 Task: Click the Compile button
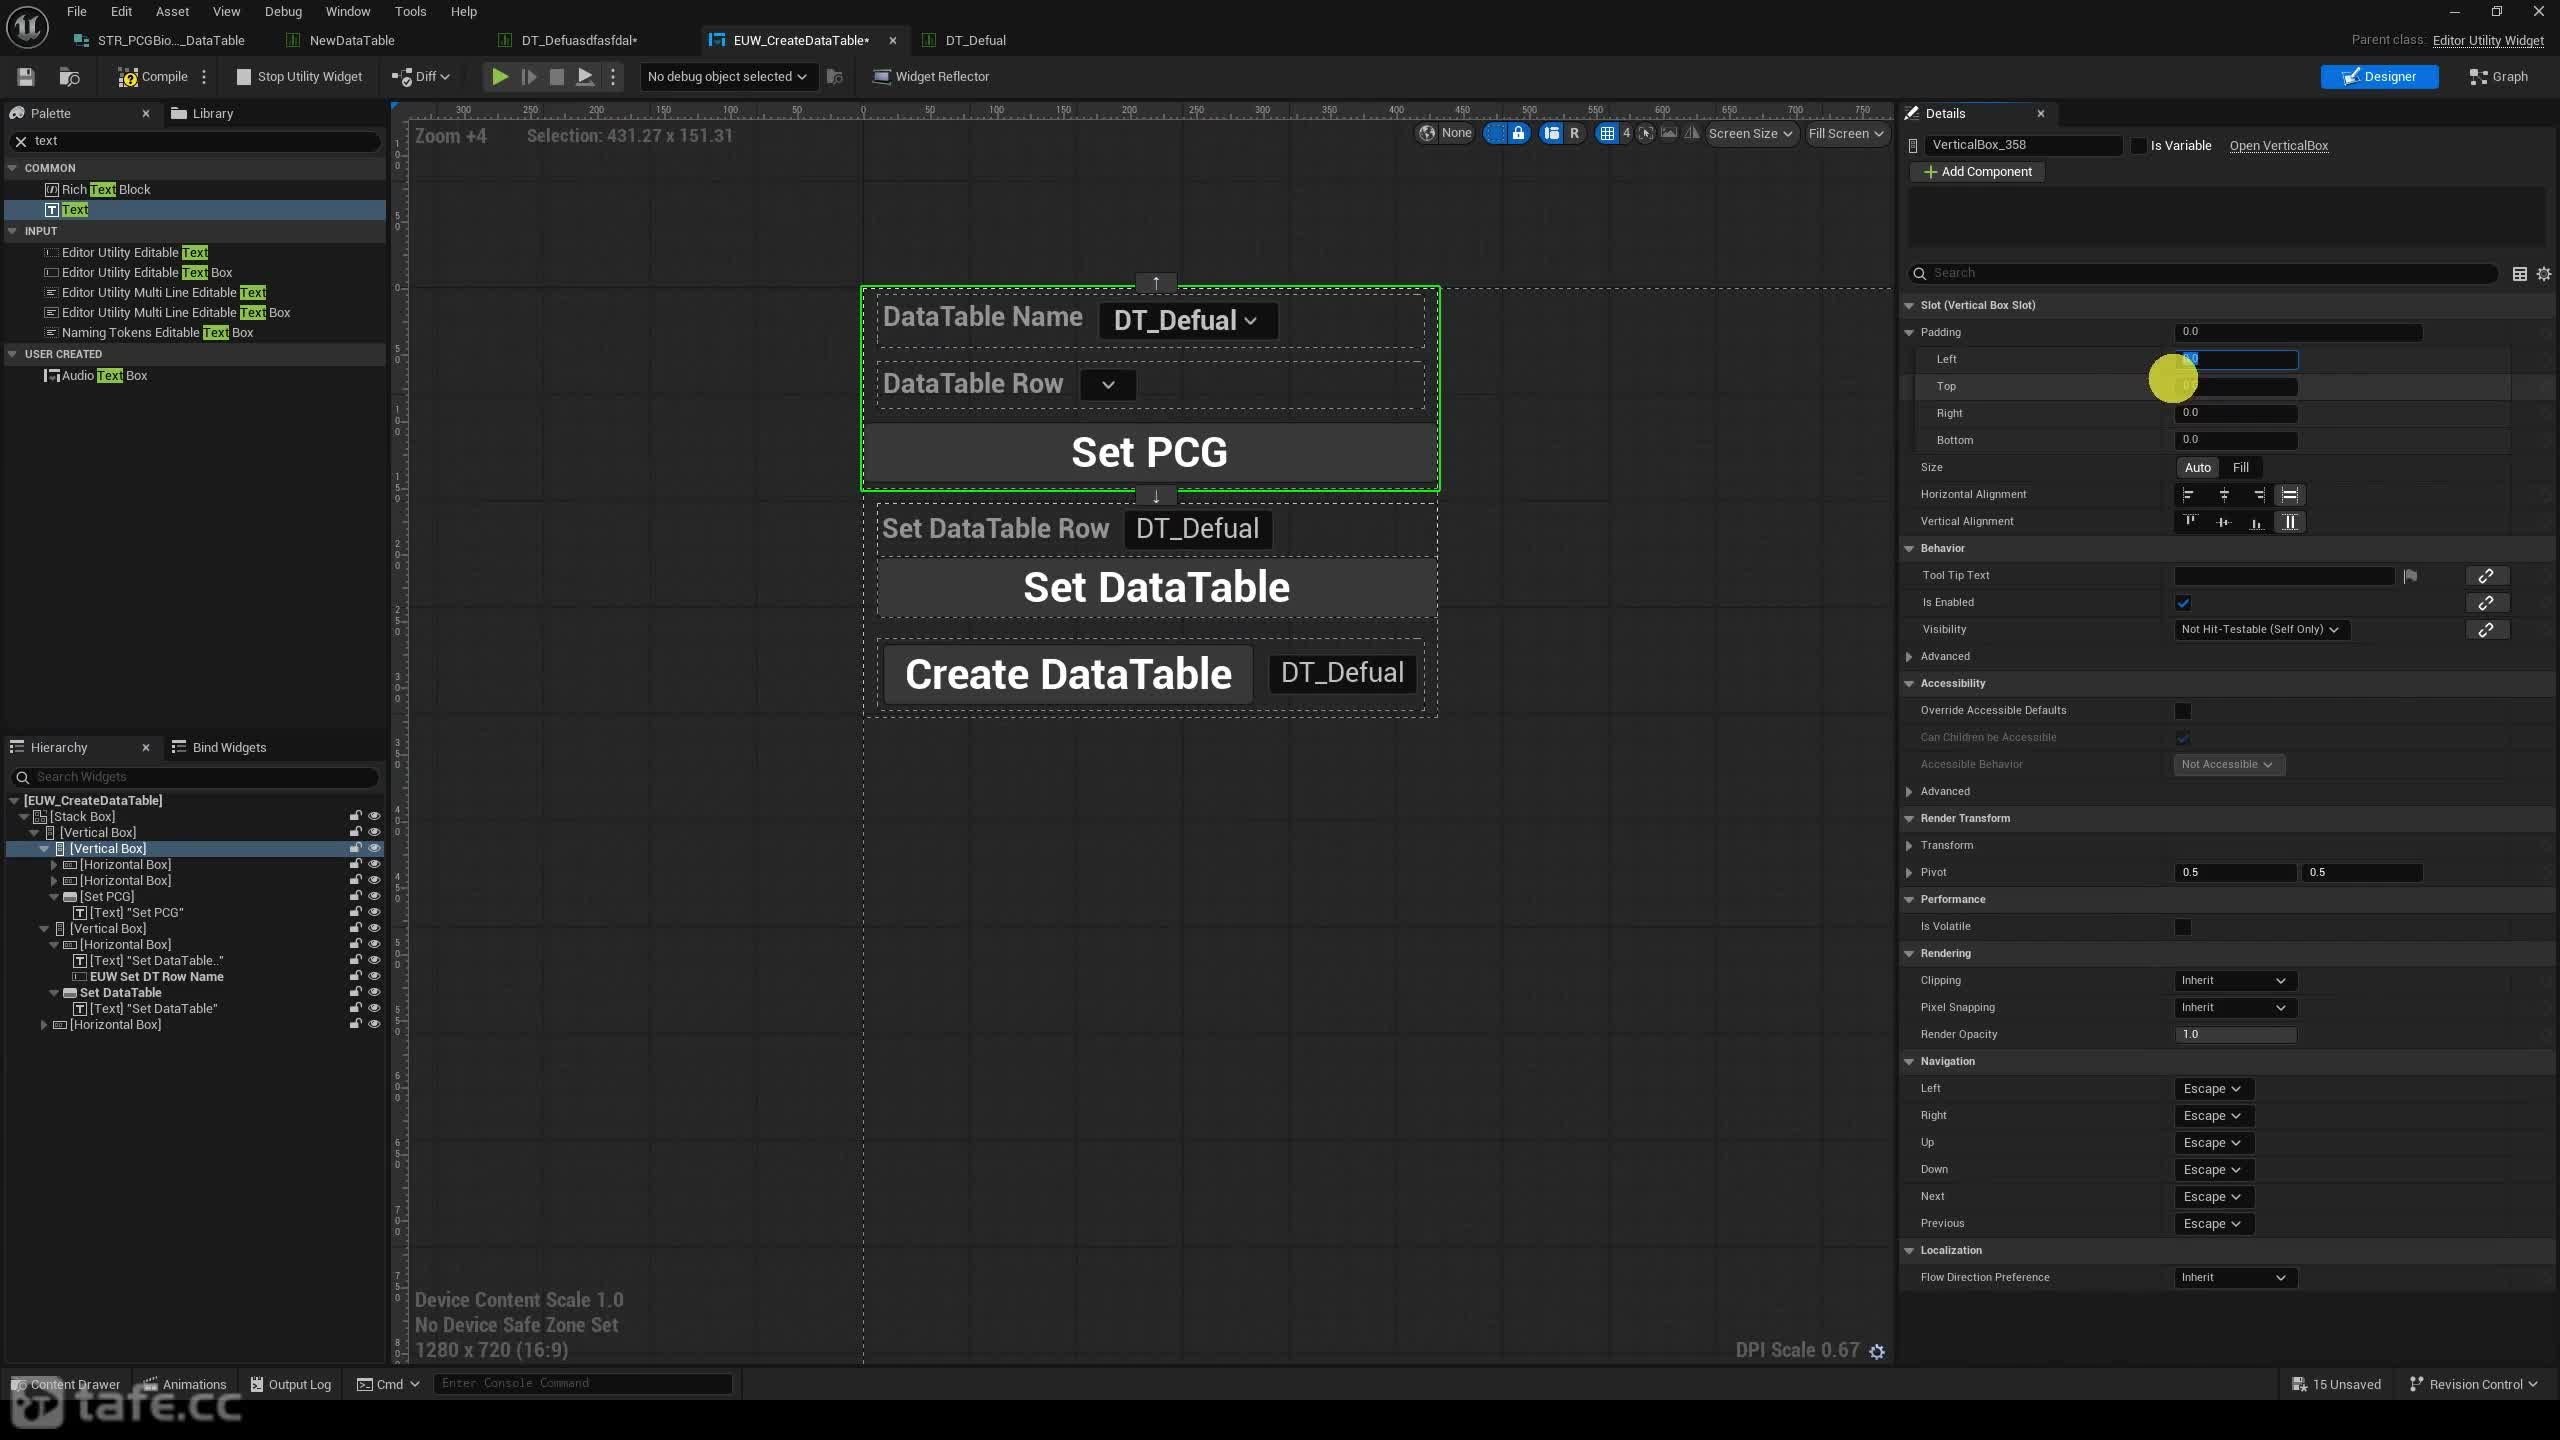153,76
